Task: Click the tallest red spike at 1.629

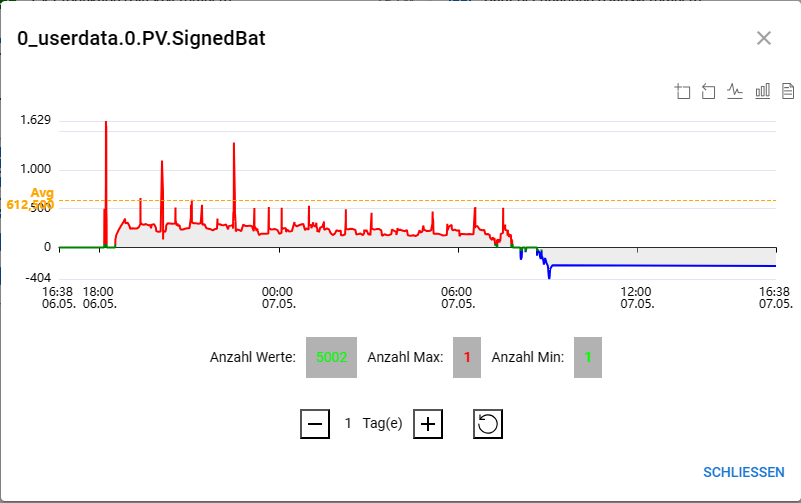Action: coord(106,124)
